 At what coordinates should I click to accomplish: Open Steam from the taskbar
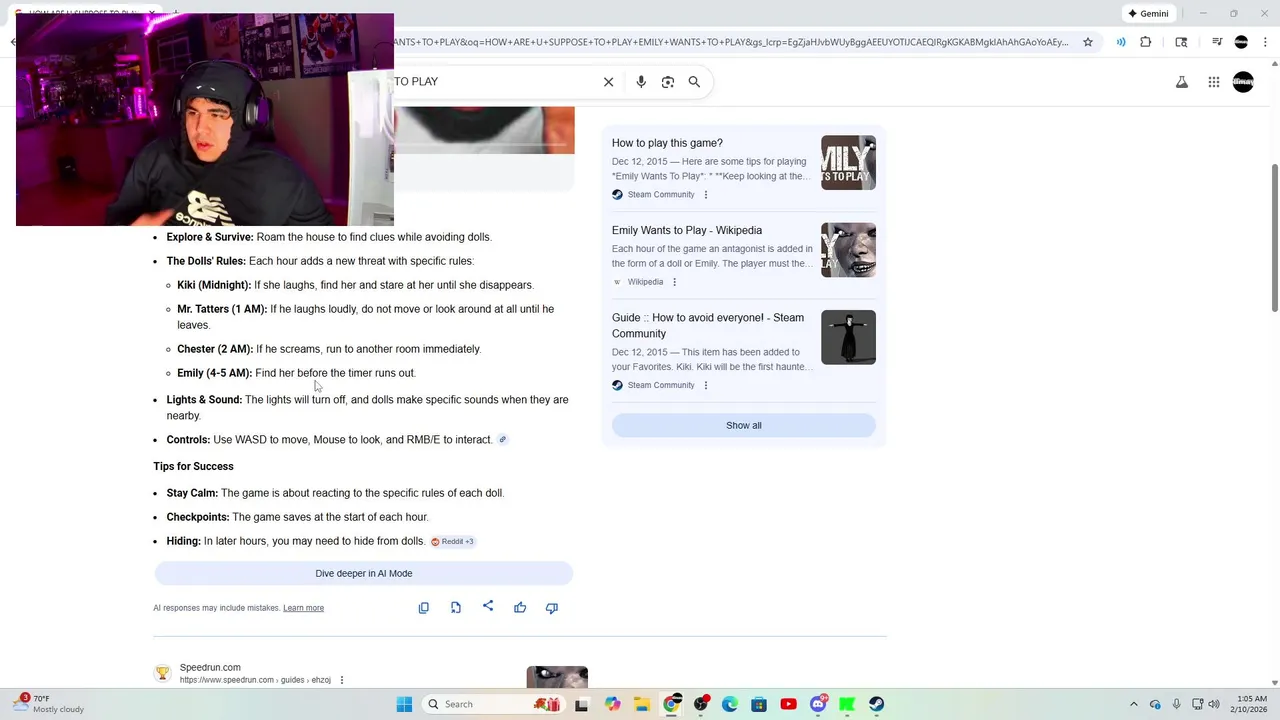coord(876,704)
